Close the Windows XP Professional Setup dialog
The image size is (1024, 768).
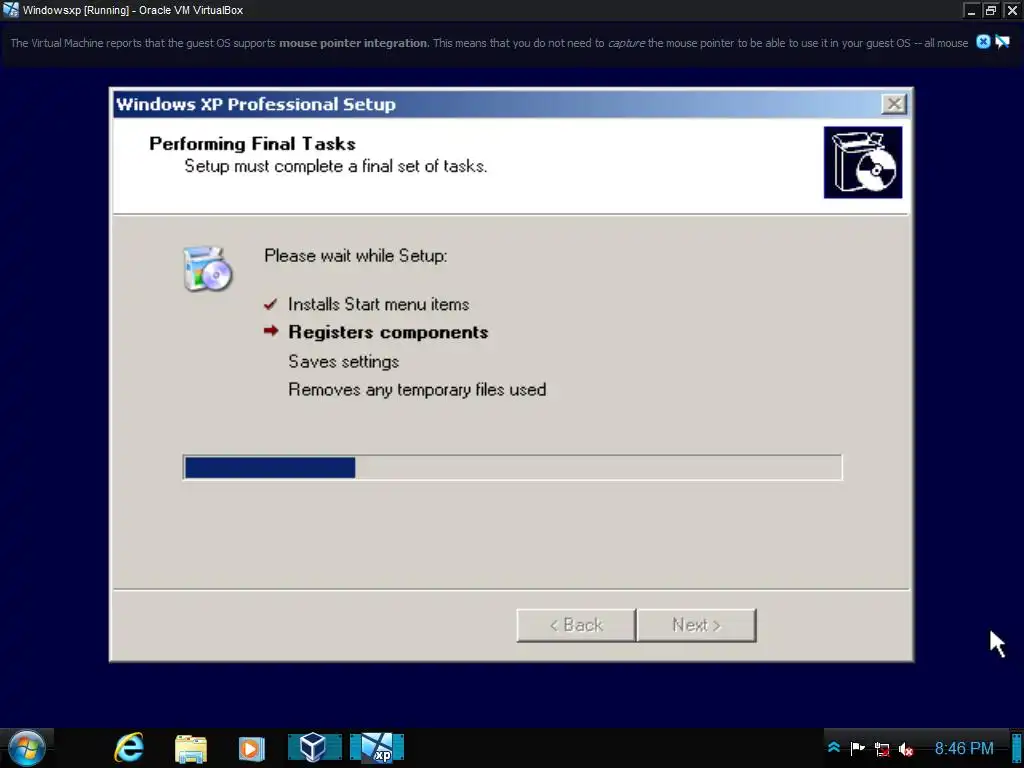click(893, 104)
